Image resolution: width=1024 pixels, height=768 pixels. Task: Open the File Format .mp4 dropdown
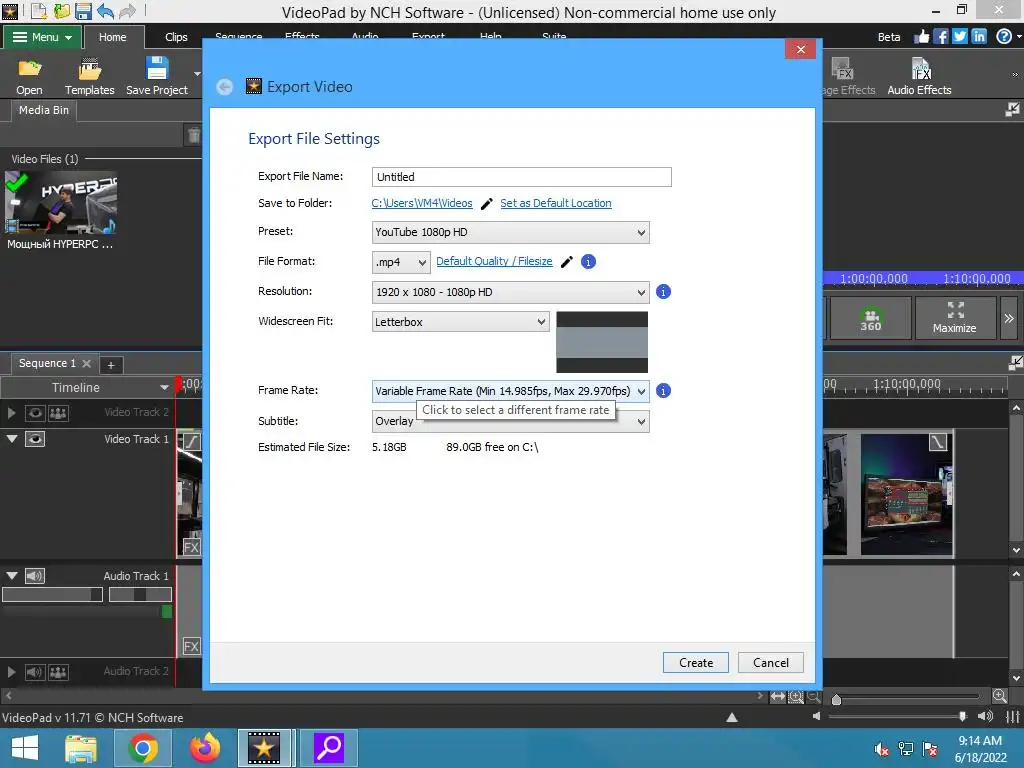click(x=401, y=262)
